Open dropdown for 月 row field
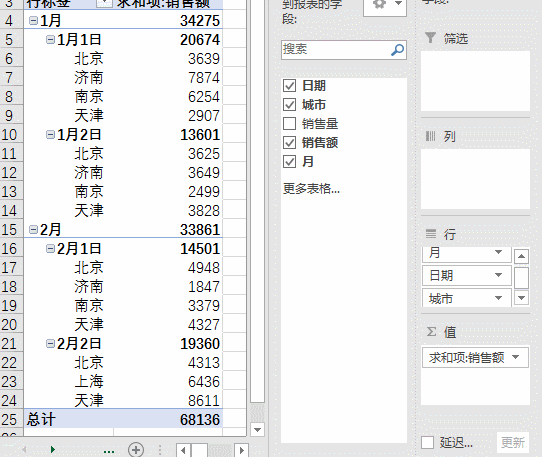This screenshot has height=457, width=542. (x=498, y=252)
